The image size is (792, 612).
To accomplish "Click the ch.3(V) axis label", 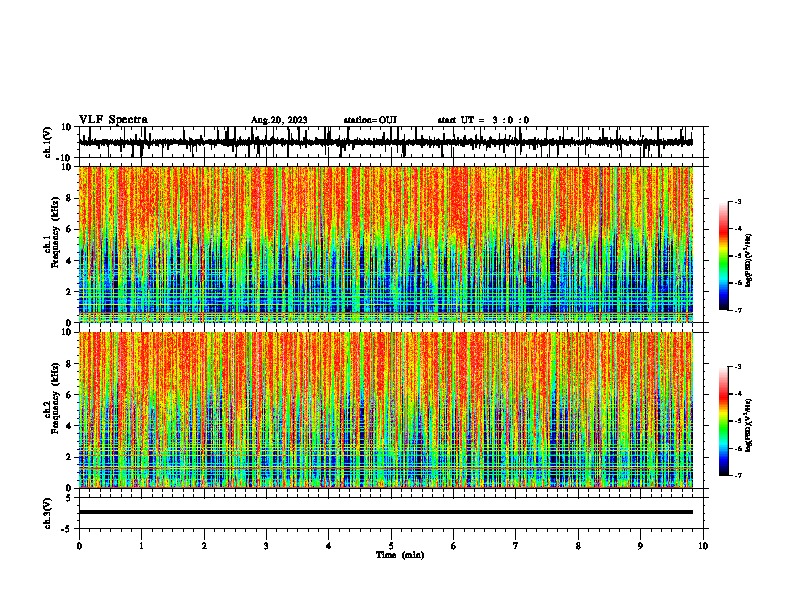I will pyautogui.click(x=48, y=513).
